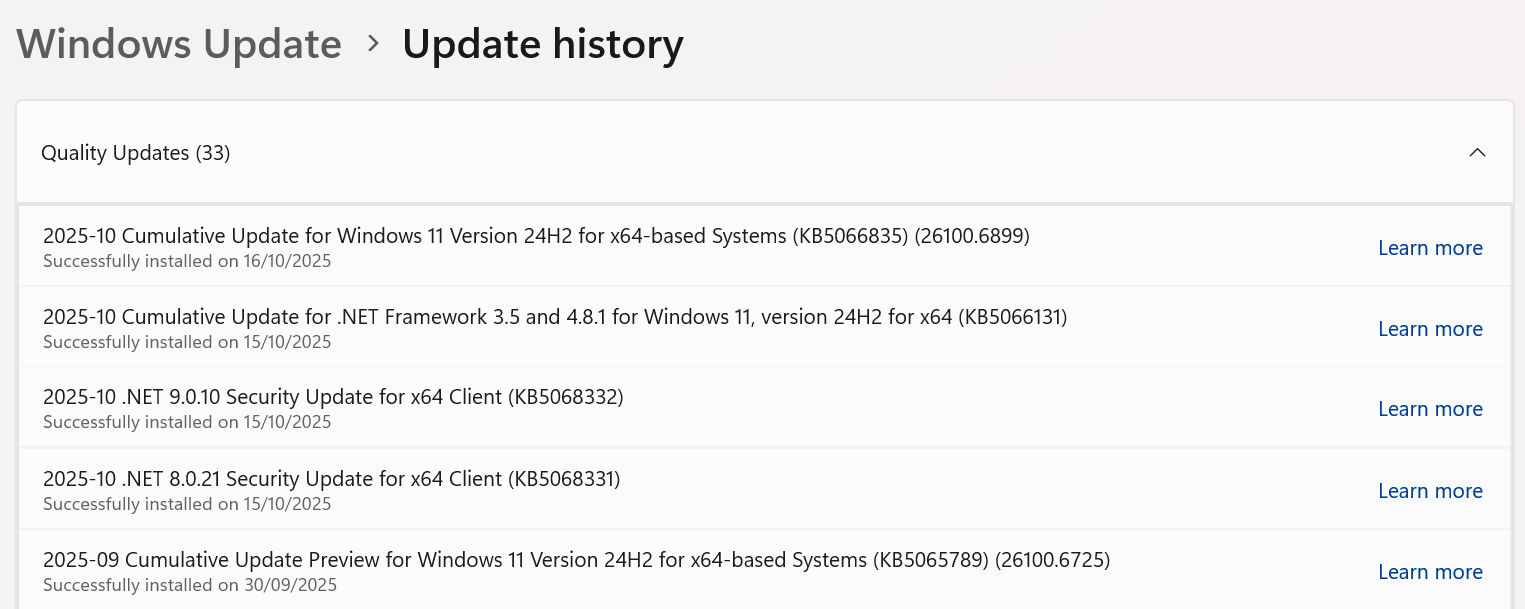The image size is (1525, 609).
Task: Open Learn more for KB5065789 preview update
Action: pos(1430,572)
